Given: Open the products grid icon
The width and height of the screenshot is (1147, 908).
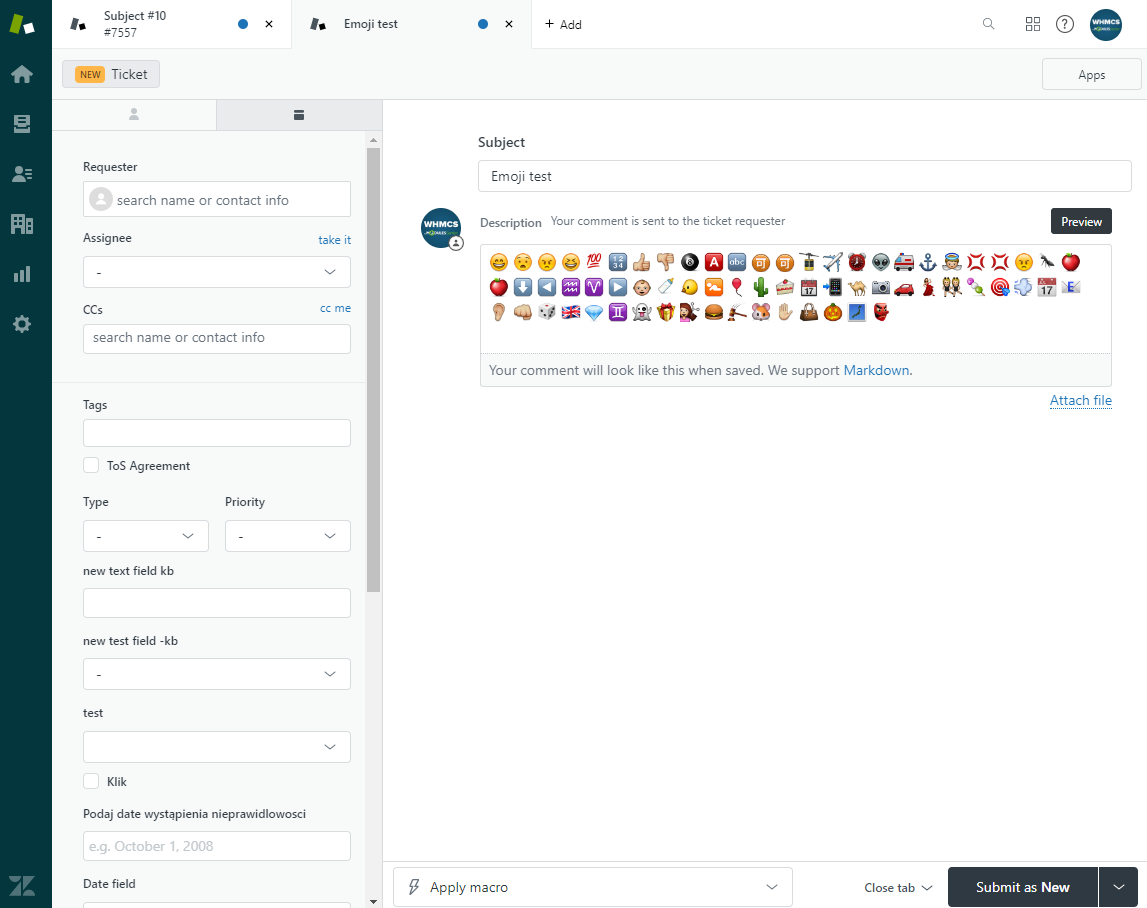Looking at the screenshot, I should pyautogui.click(x=1032, y=24).
